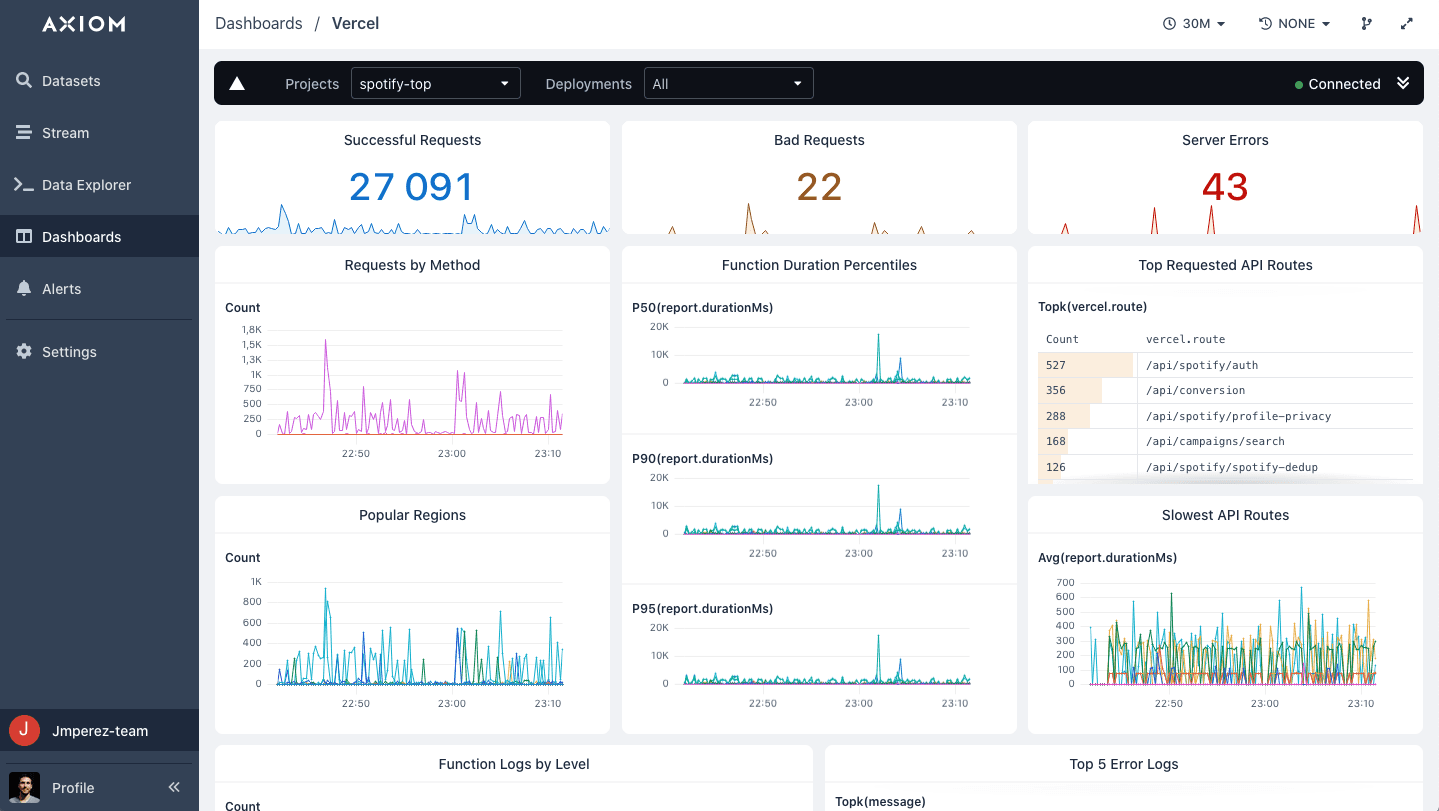Click the Slowest API Routes panel title

click(1225, 515)
